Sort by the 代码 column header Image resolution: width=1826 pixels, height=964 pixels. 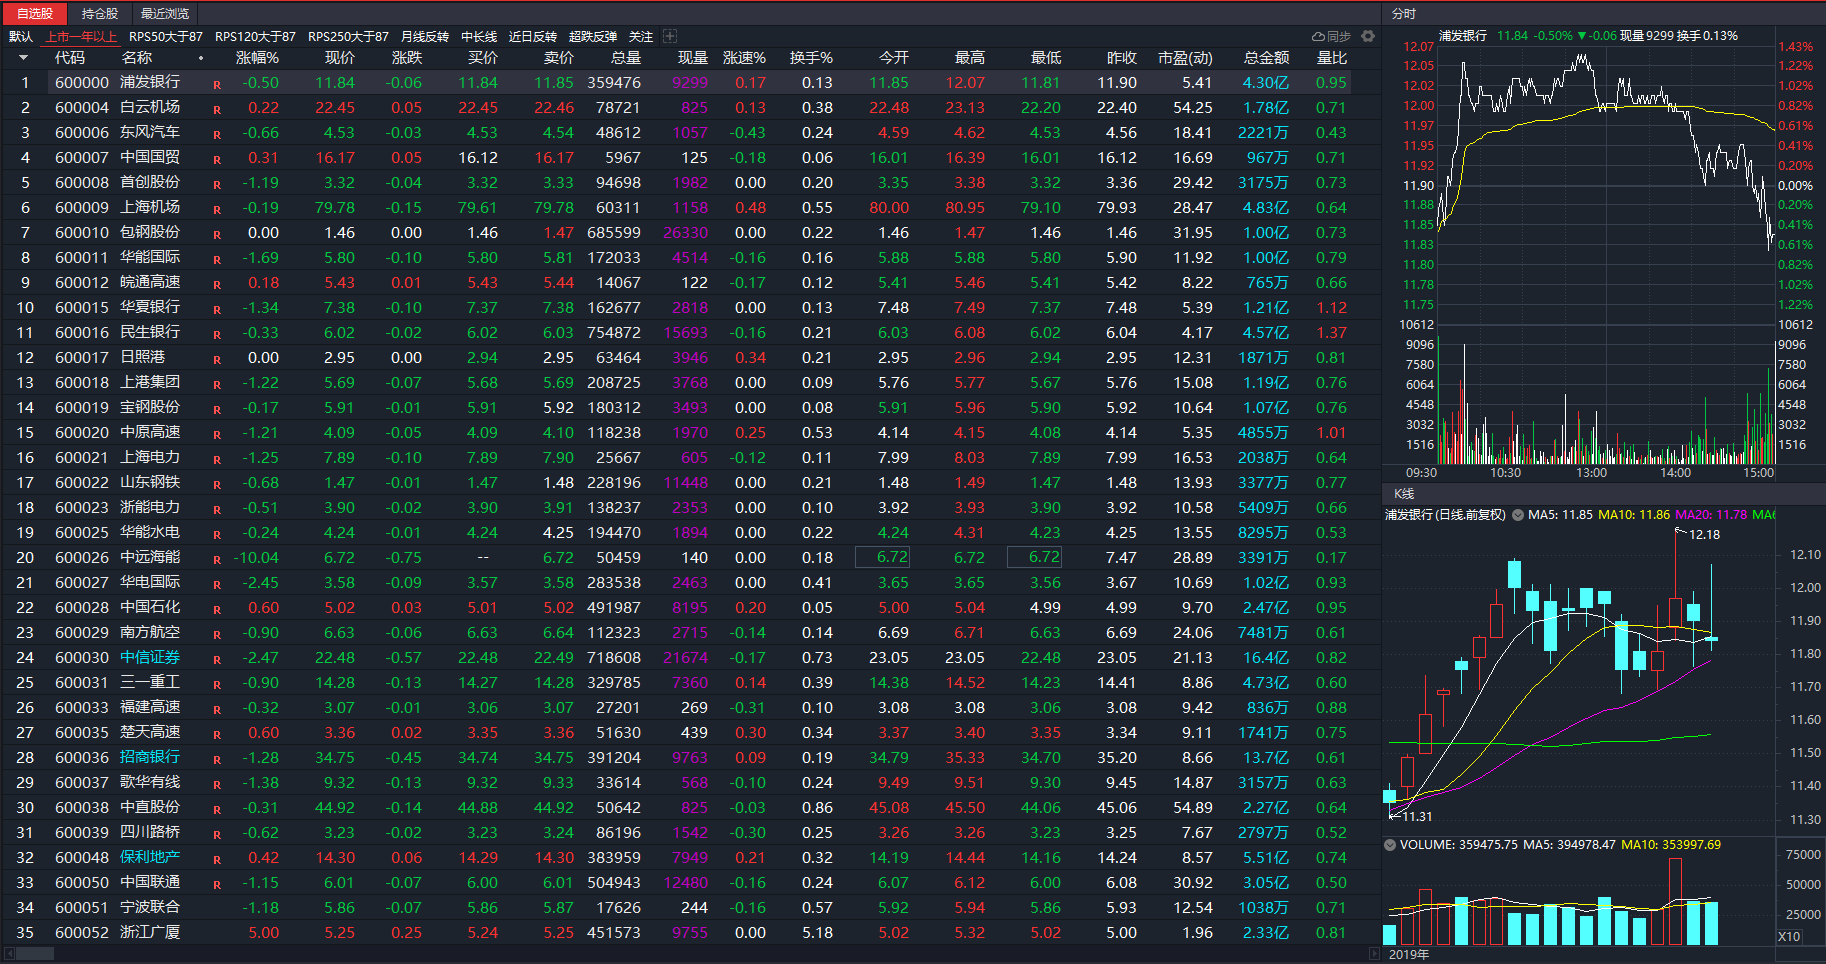pyautogui.click(x=70, y=58)
